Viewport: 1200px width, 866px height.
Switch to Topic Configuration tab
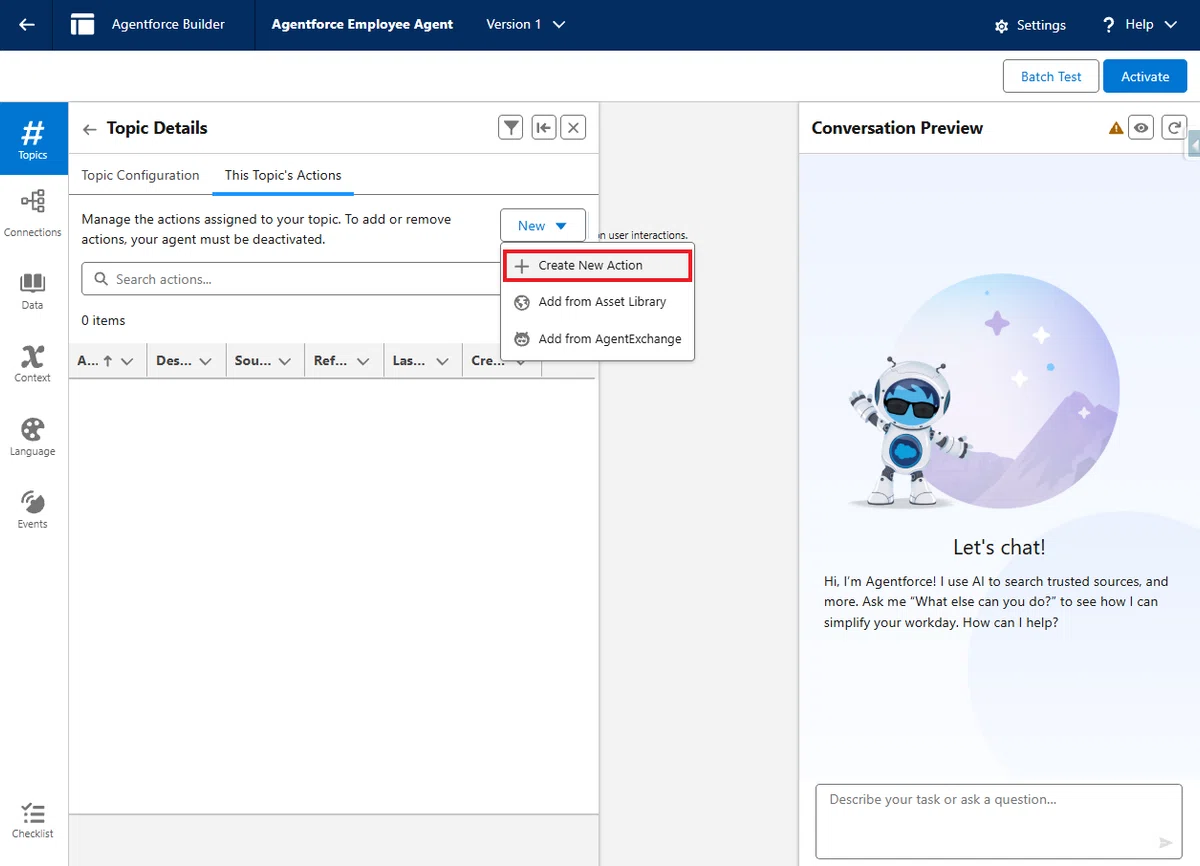140,175
